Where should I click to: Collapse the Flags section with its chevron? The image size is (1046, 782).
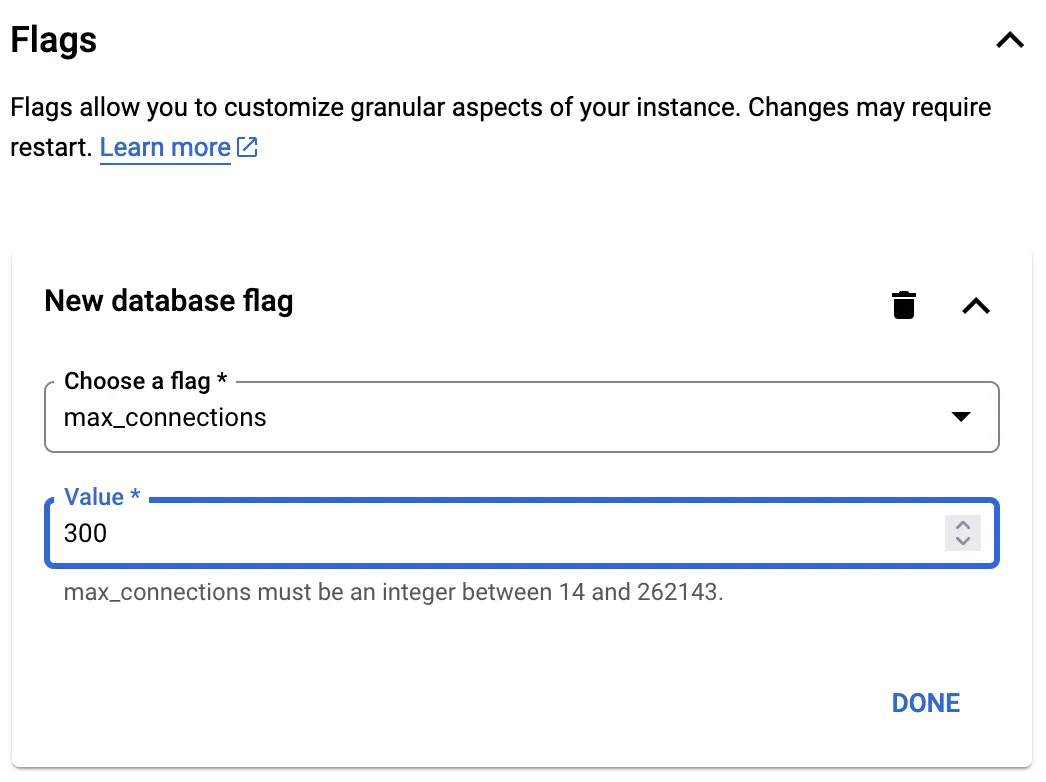coord(1010,41)
